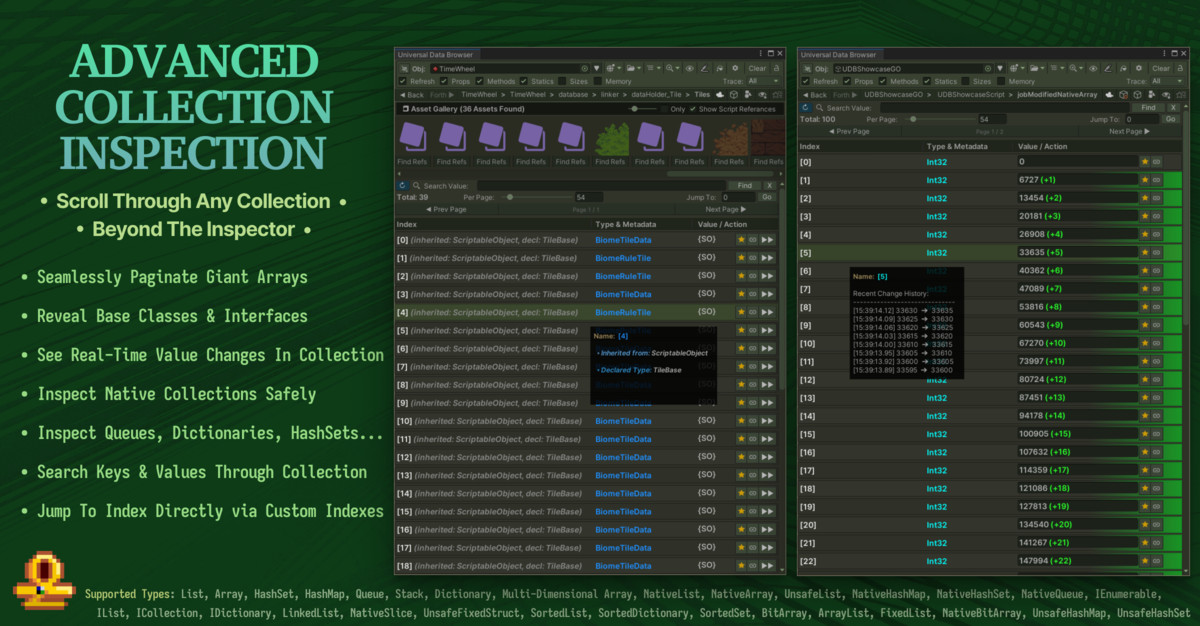Open the magnifier search dropdown in left toolbar

tap(672, 68)
